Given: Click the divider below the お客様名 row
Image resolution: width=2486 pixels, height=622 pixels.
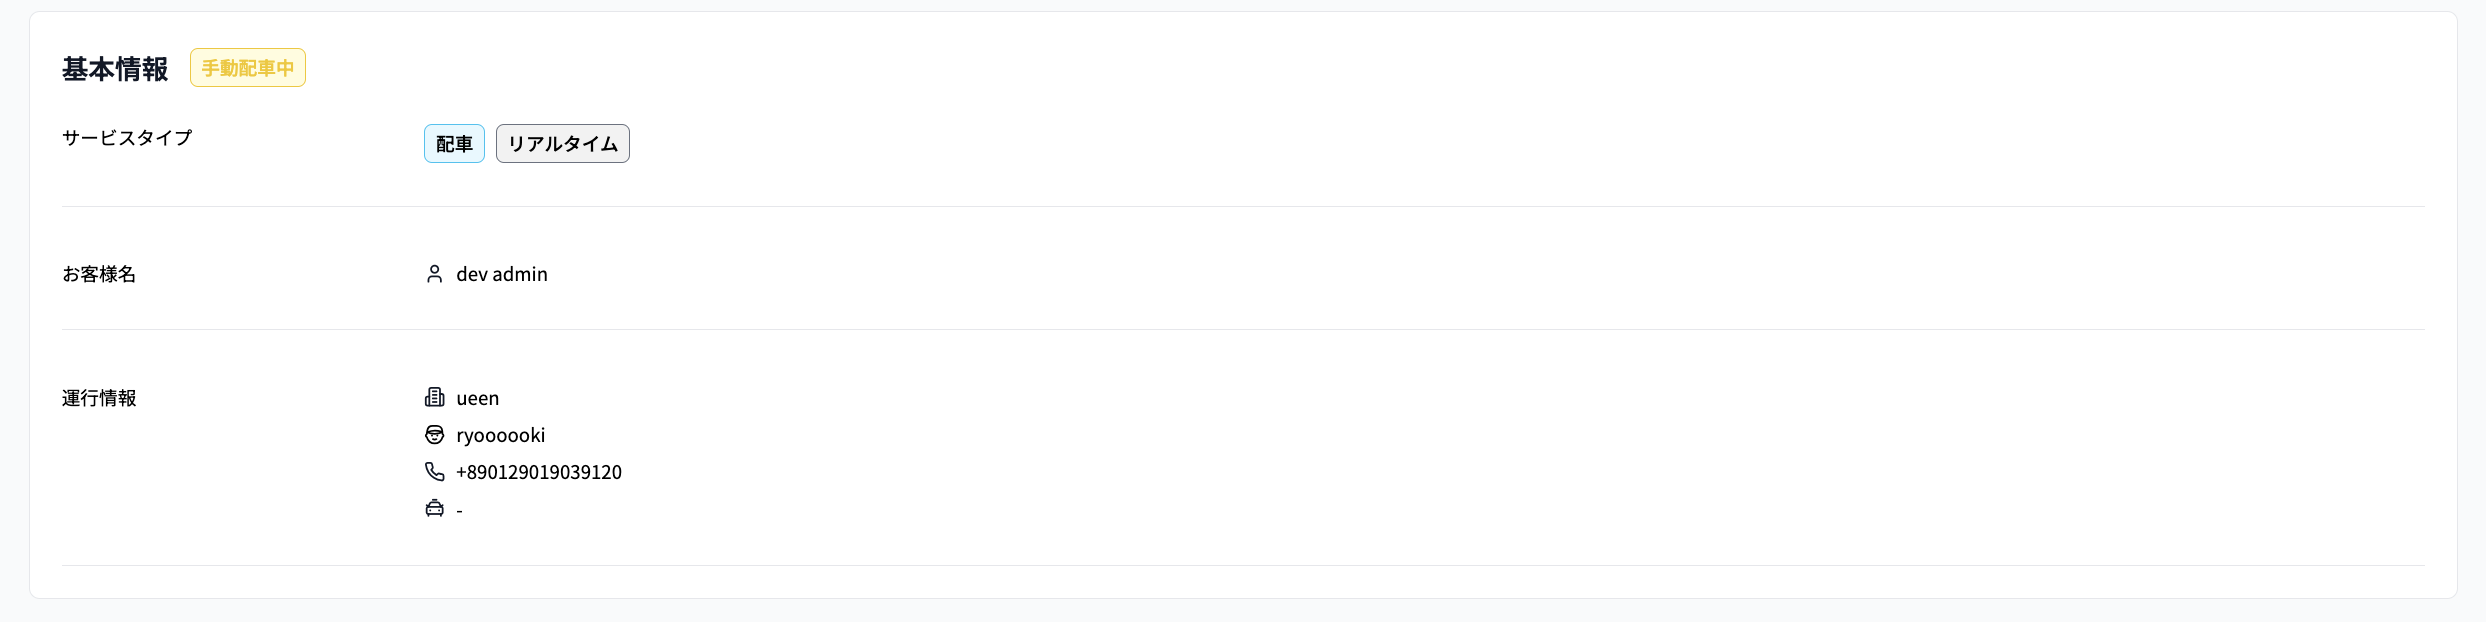Looking at the screenshot, I should [1243, 329].
